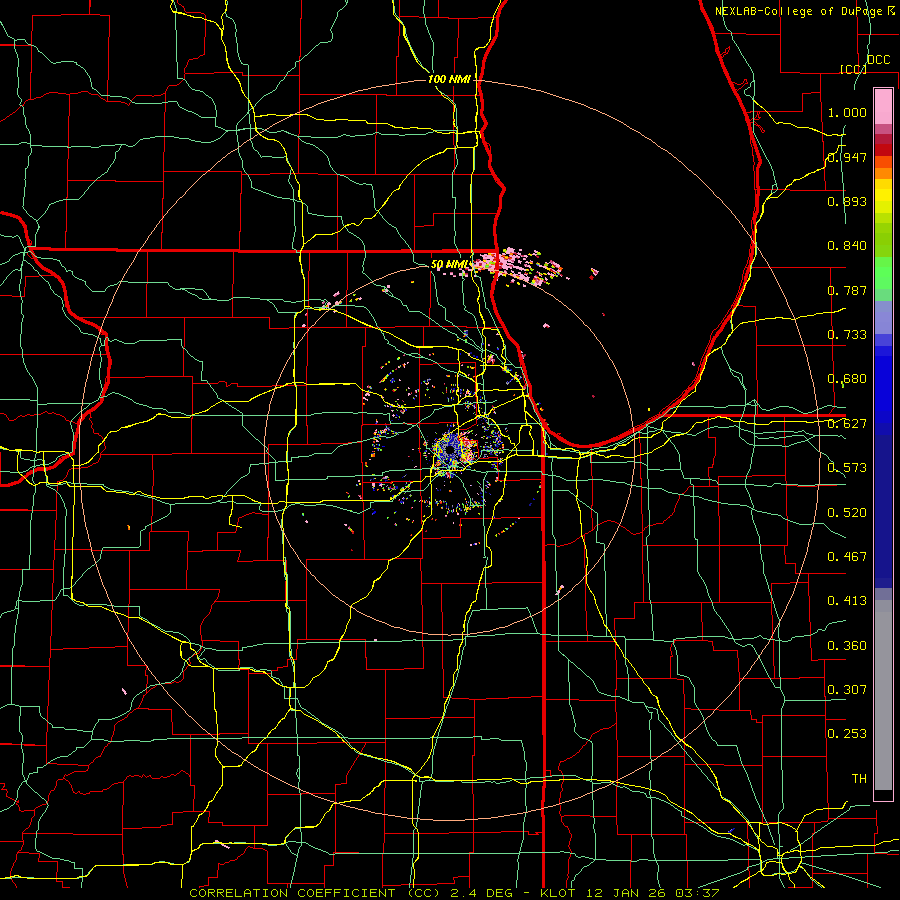The image size is (900, 900).
Task: Select the 1.000 scale value
Action: point(847,112)
